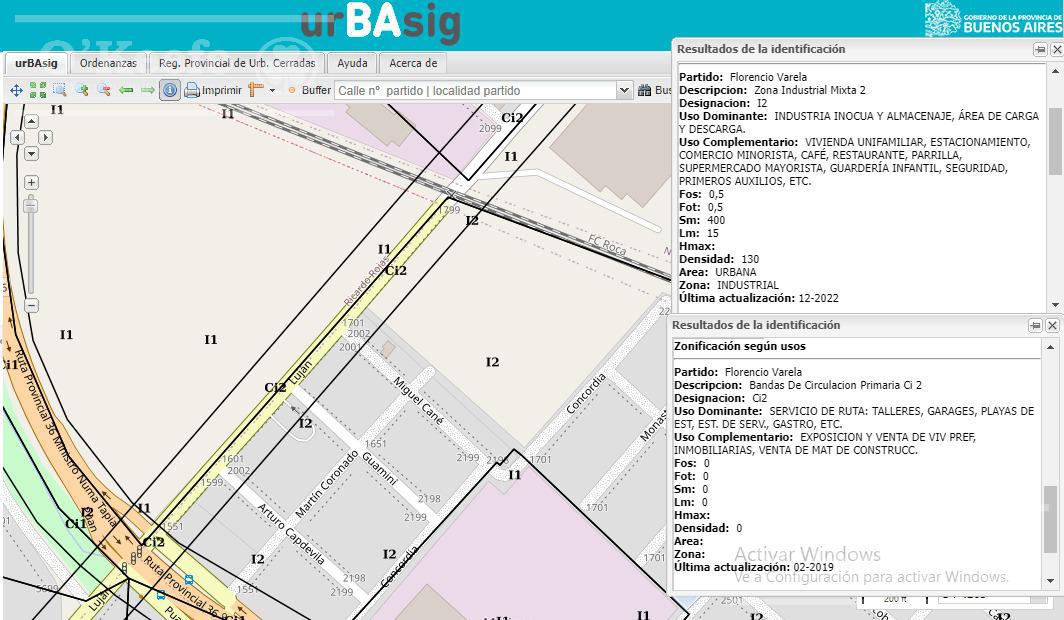Image resolution: width=1064 pixels, height=620 pixels.
Task: Click scroll down arrow in lower results panel
Action: 1050,581
